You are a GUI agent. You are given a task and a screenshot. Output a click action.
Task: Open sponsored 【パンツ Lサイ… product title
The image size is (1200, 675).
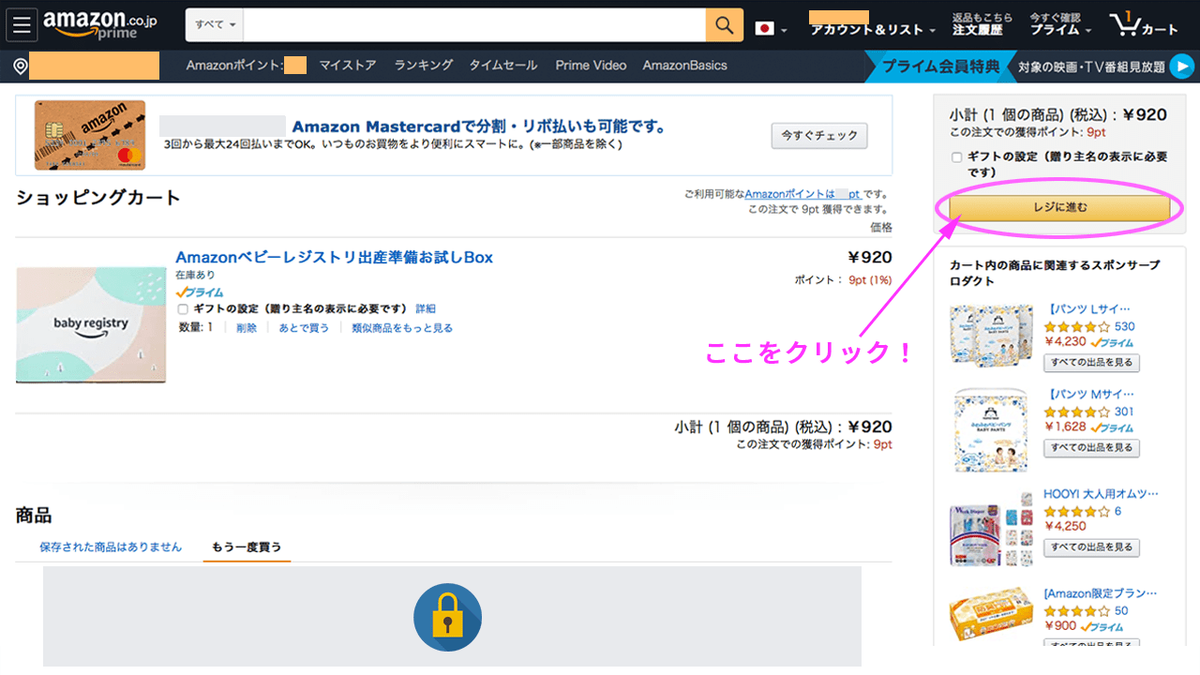tap(1089, 309)
